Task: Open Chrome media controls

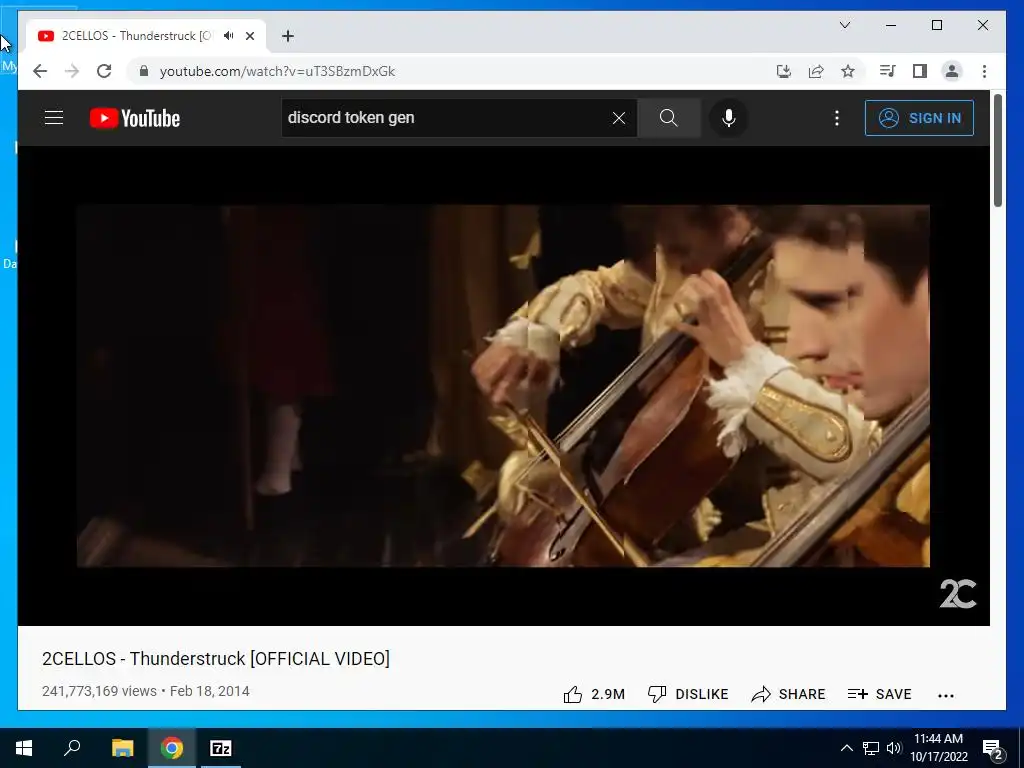Action: [x=888, y=71]
